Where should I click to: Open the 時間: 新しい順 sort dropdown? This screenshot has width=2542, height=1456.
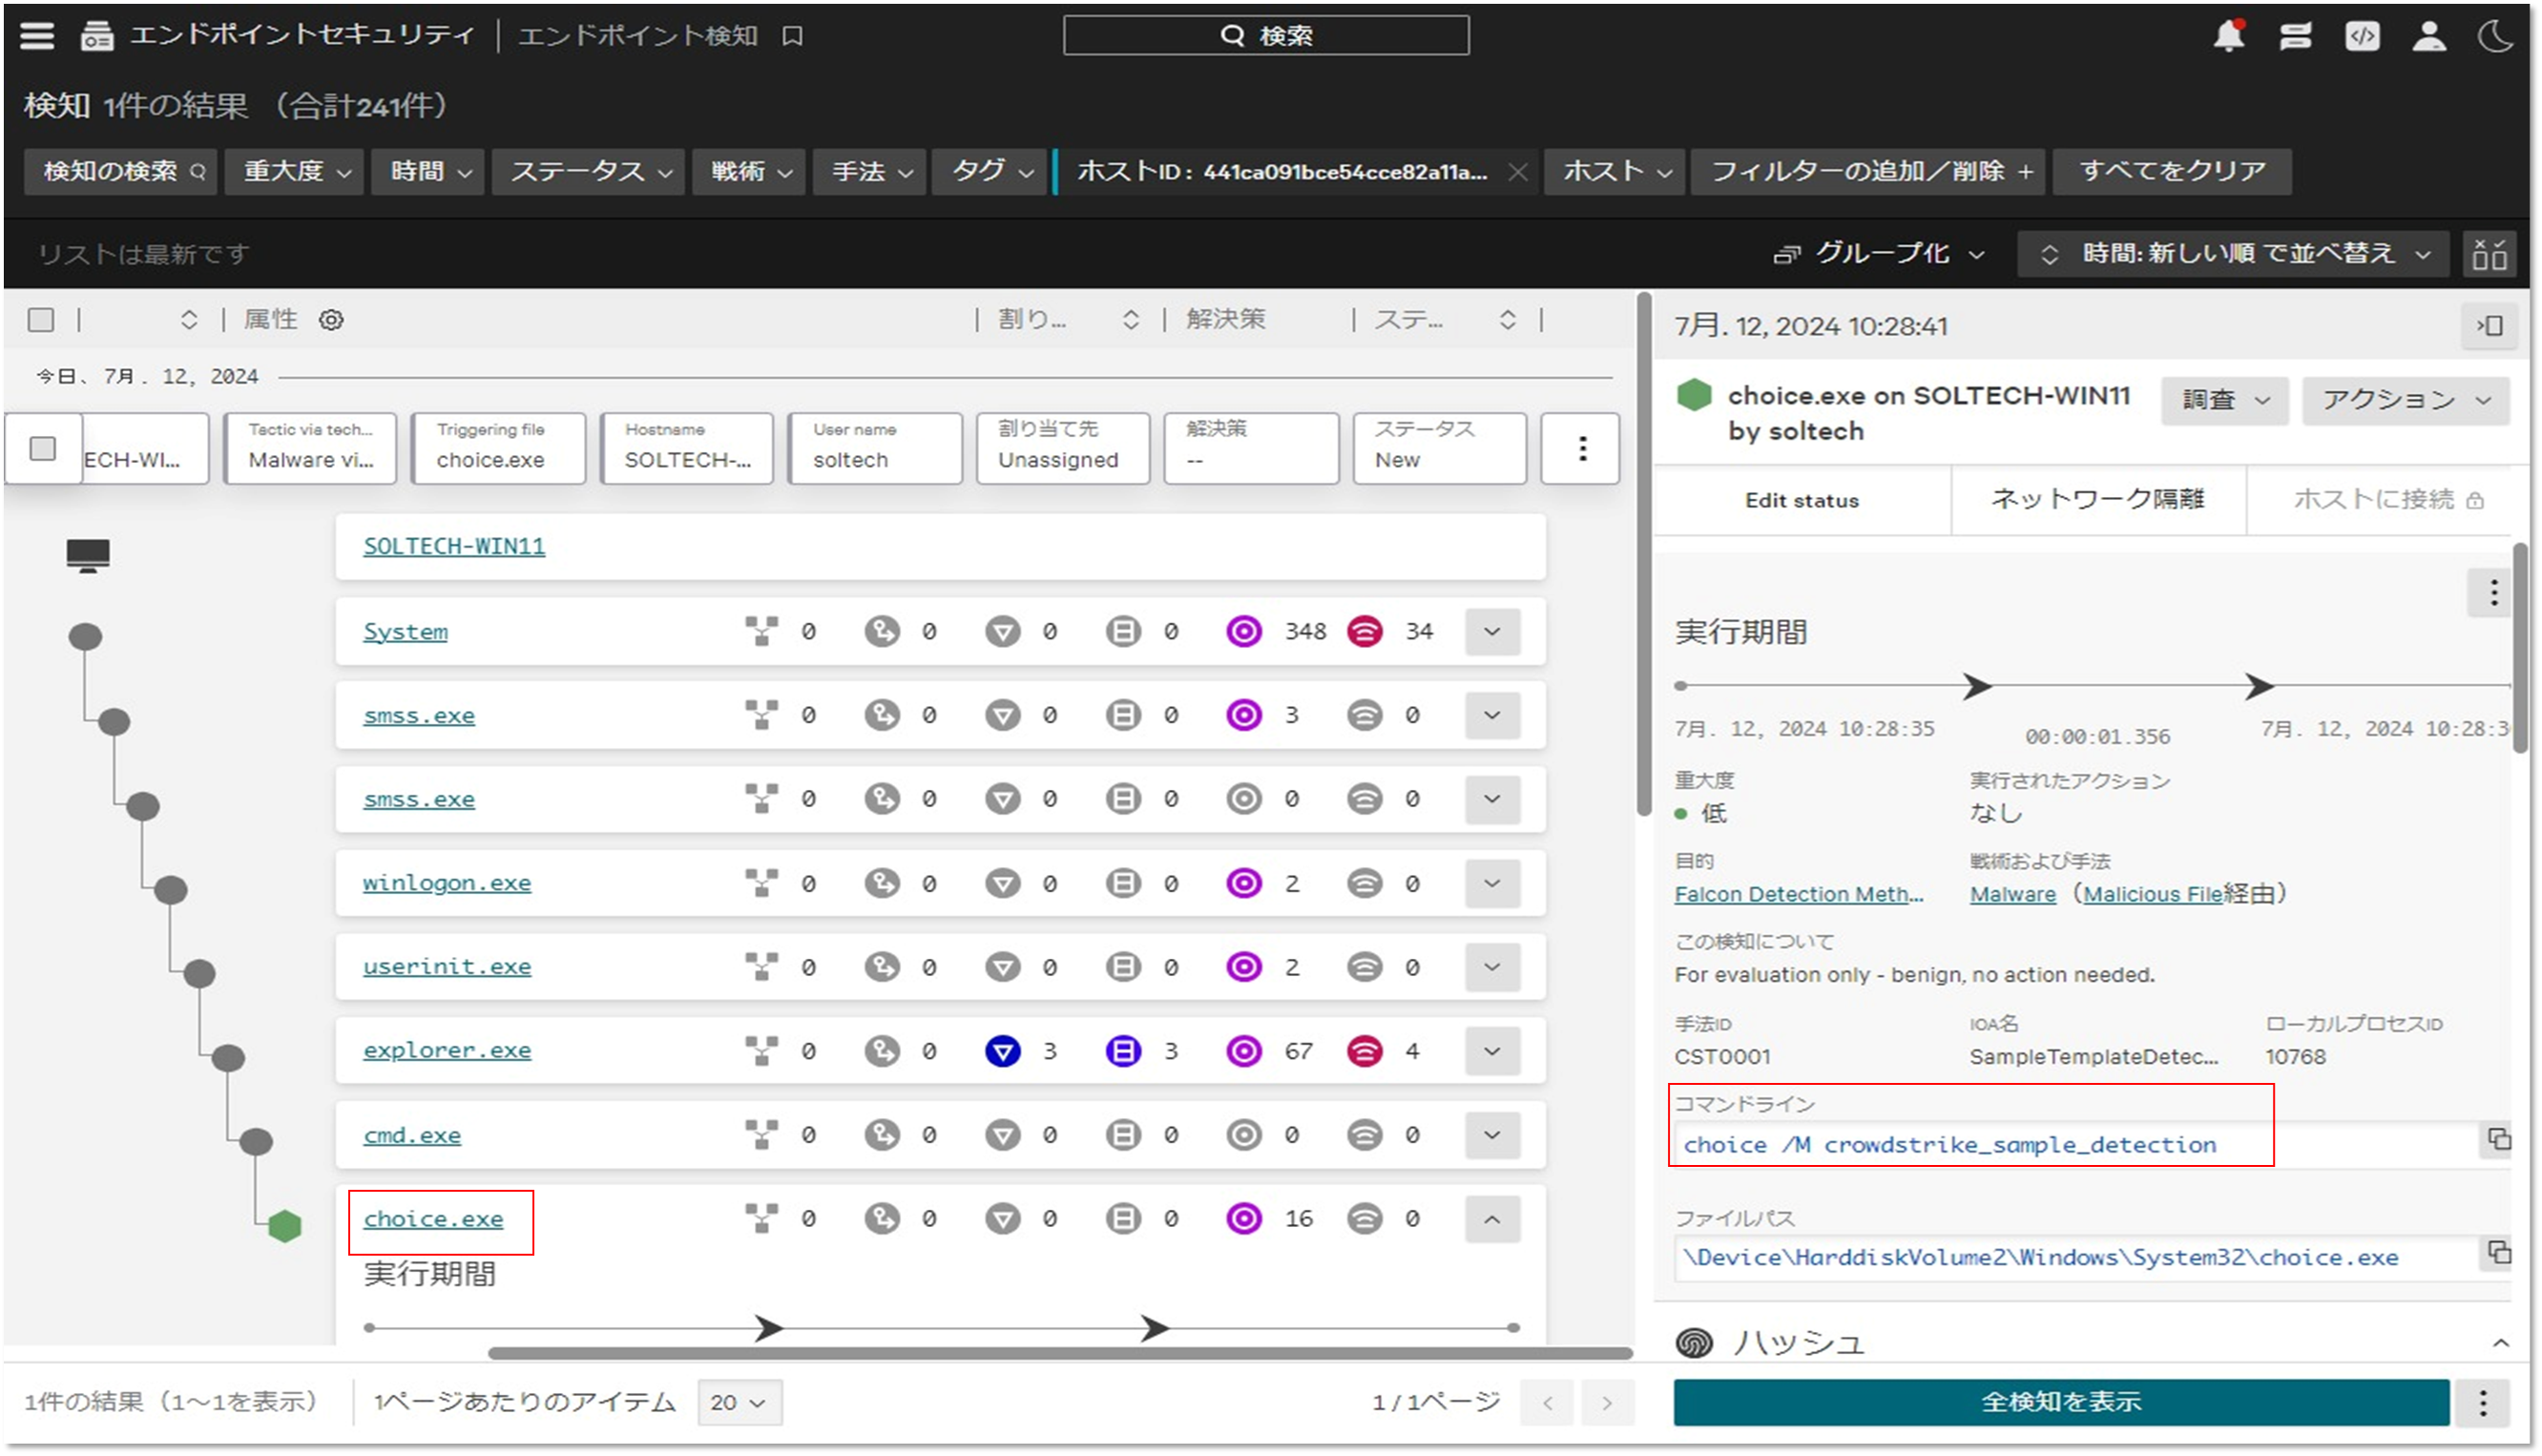tap(2233, 254)
